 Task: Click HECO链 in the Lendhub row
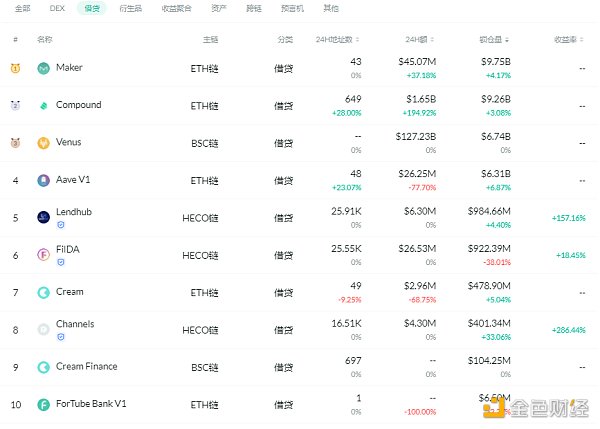point(200,218)
